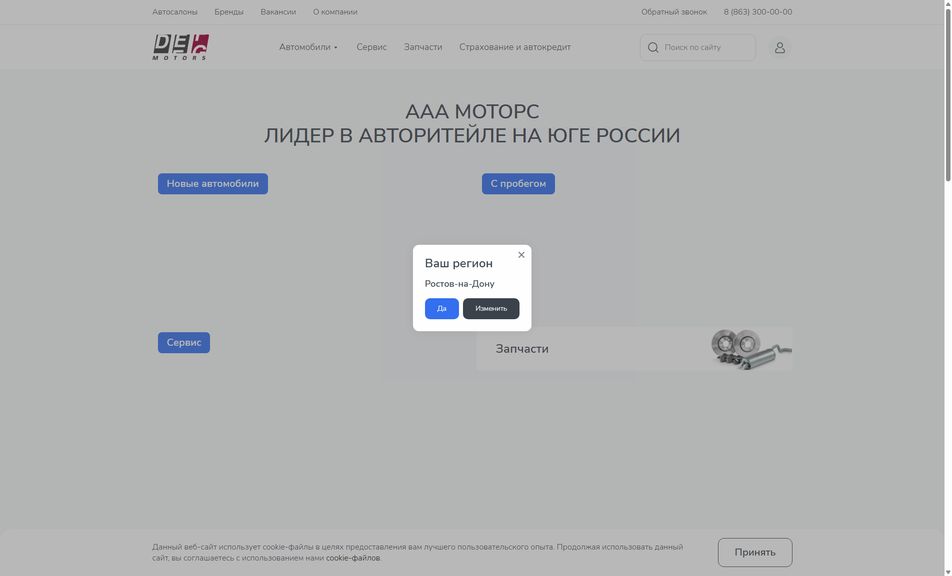
Task: Click phone number 8 (863) 300-00-00
Action: 758,12
